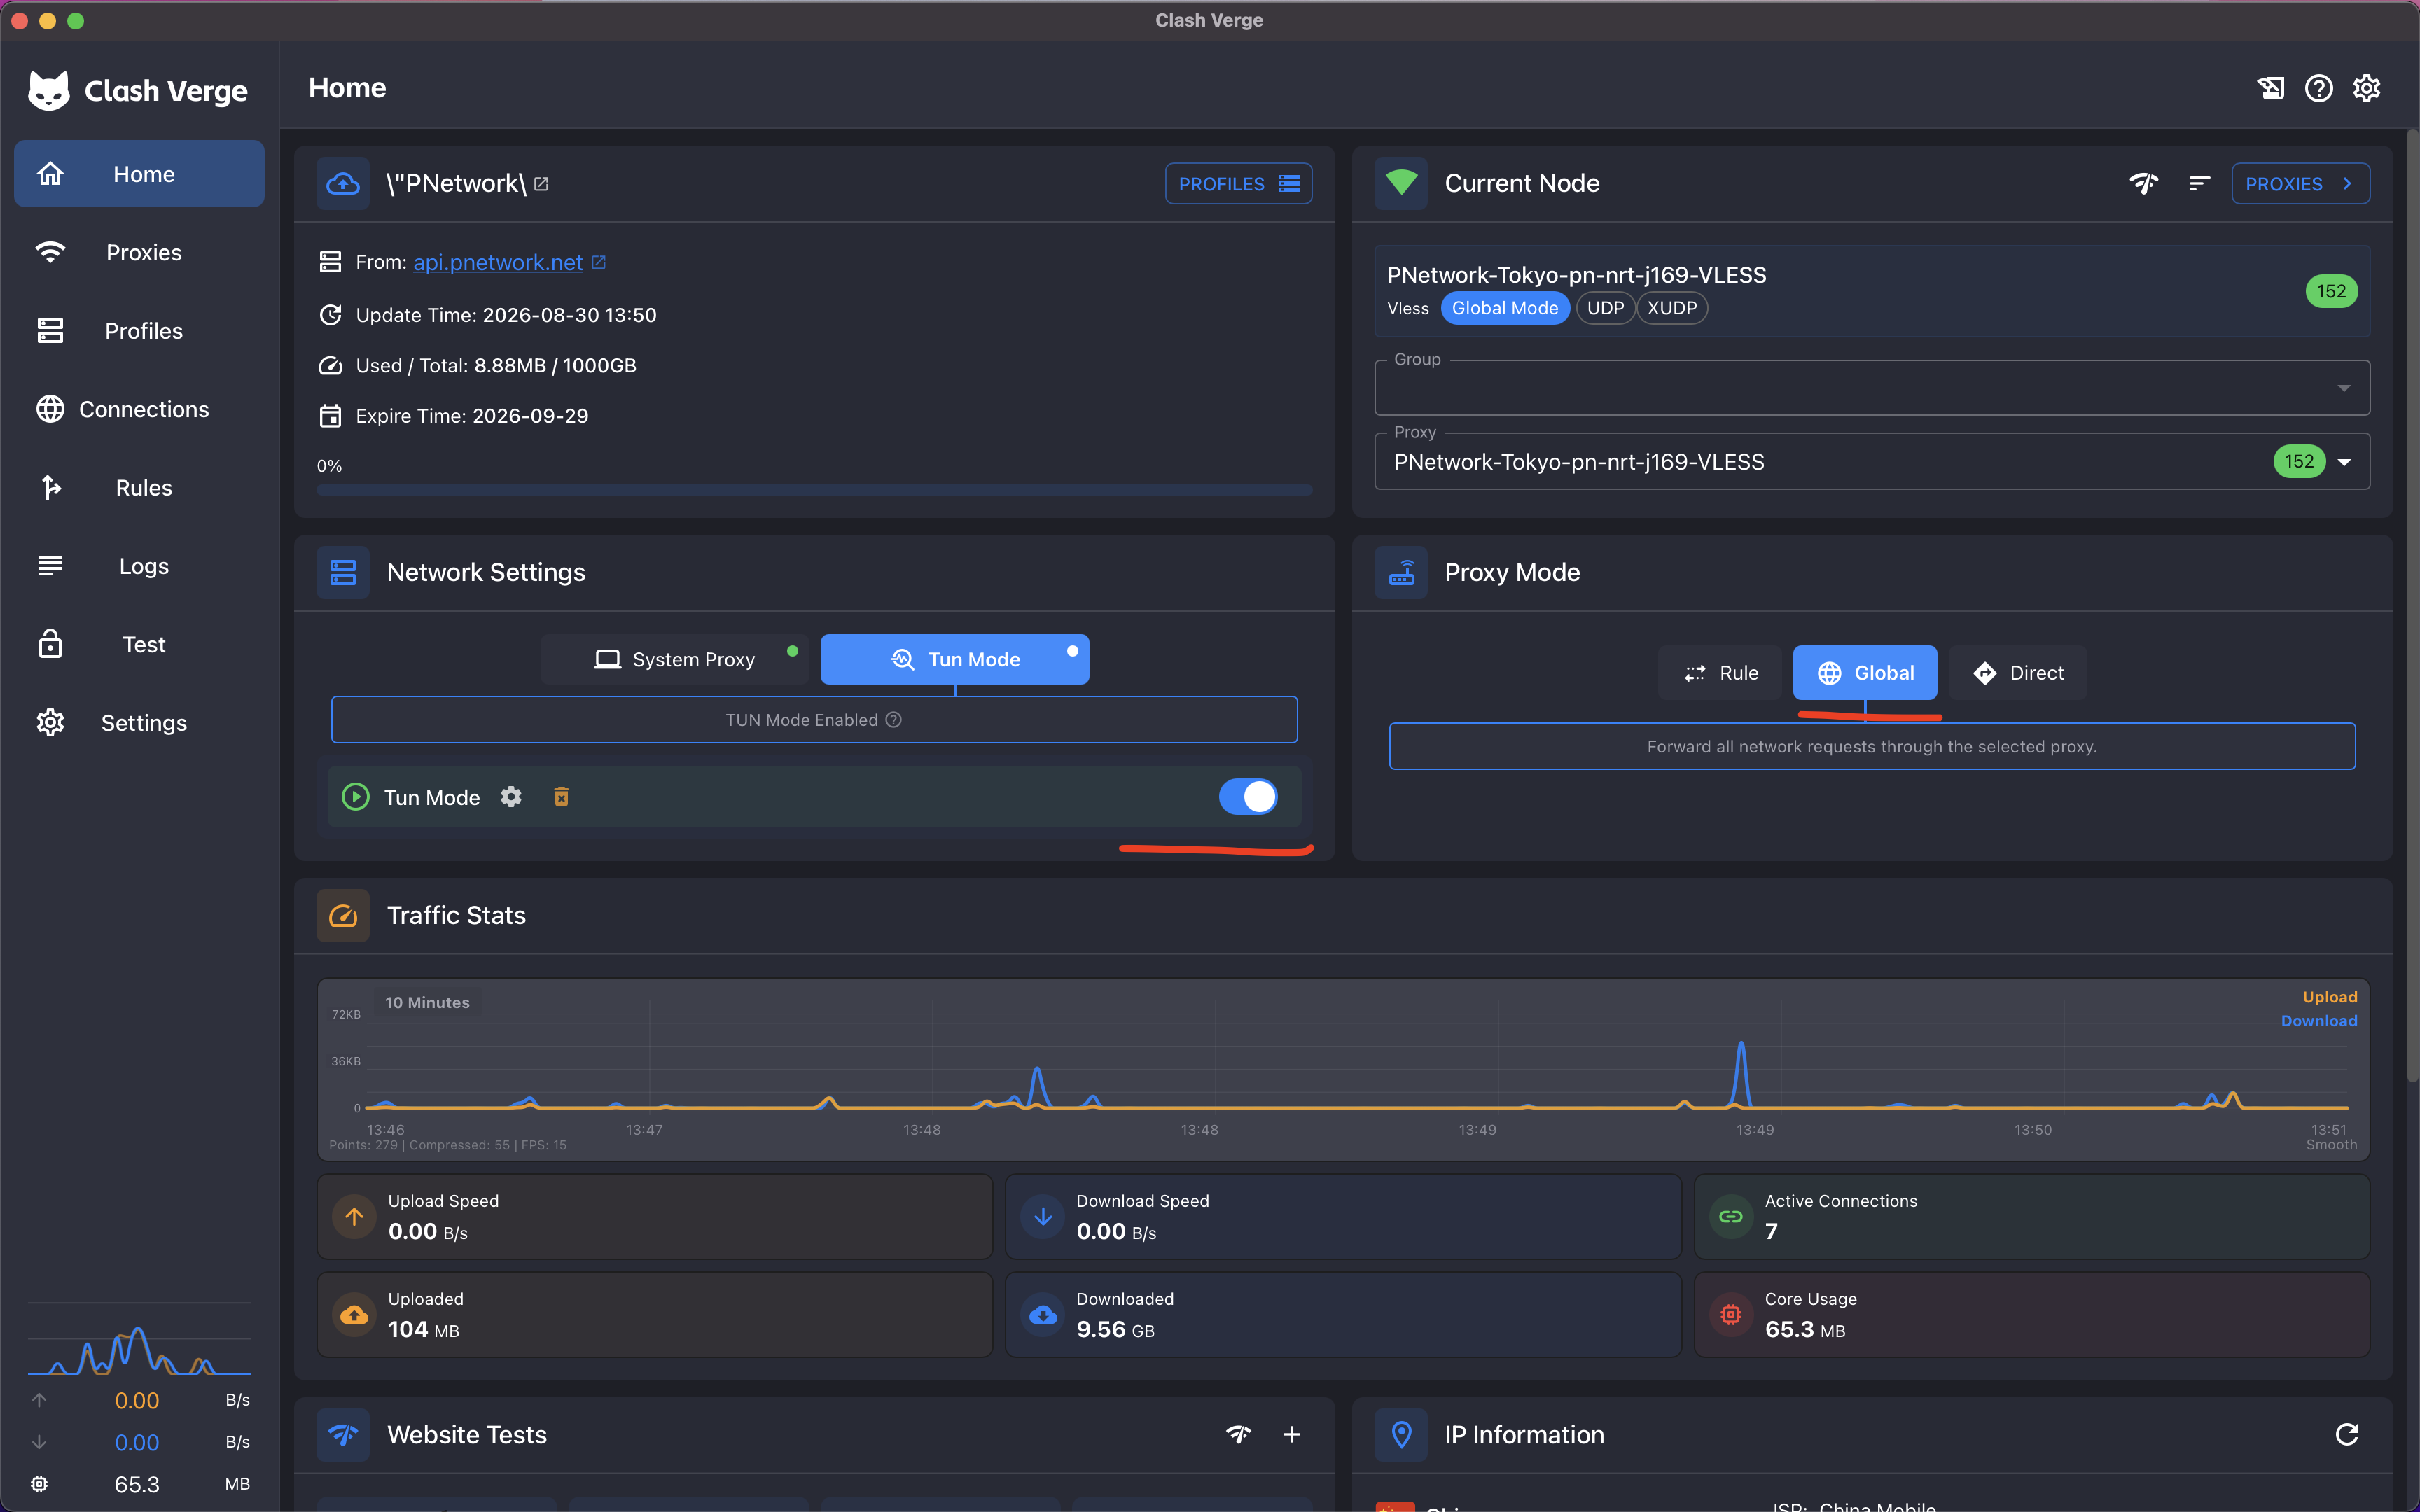Click the PROFILES button
Viewport: 2420px width, 1512px height.
click(x=1238, y=184)
